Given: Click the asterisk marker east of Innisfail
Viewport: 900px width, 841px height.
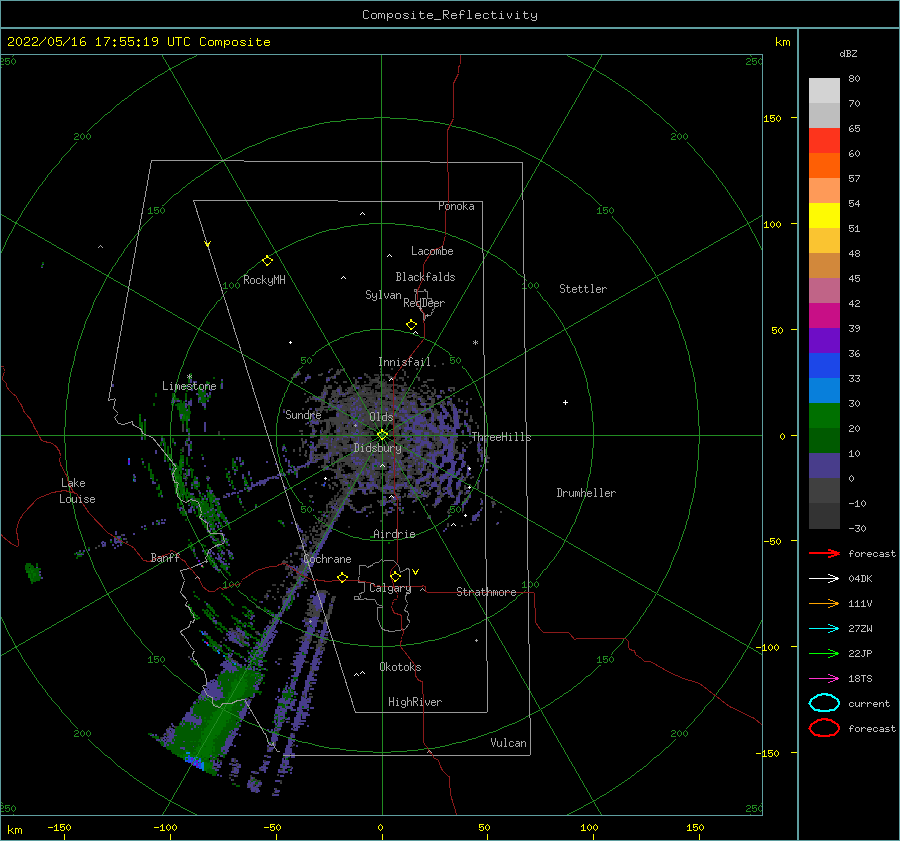Looking at the screenshot, I should pyautogui.click(x=475, y=343).
